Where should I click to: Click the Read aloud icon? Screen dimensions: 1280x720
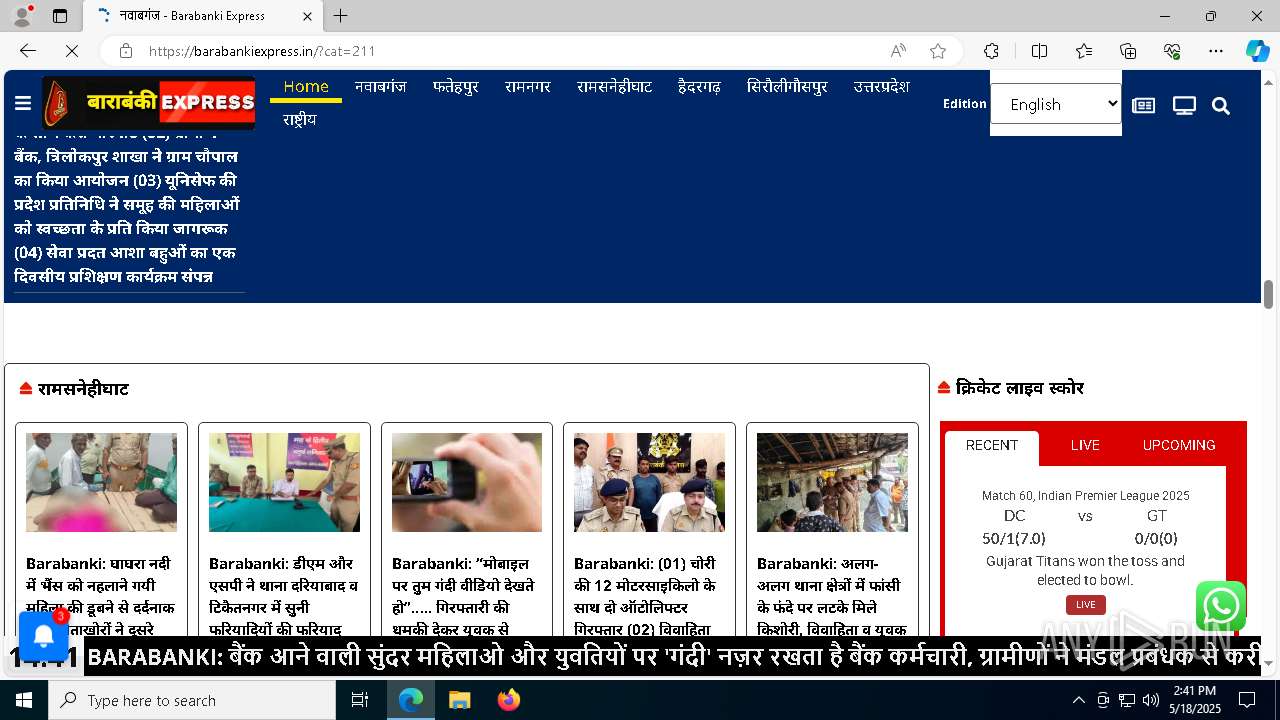coord(898,51)
